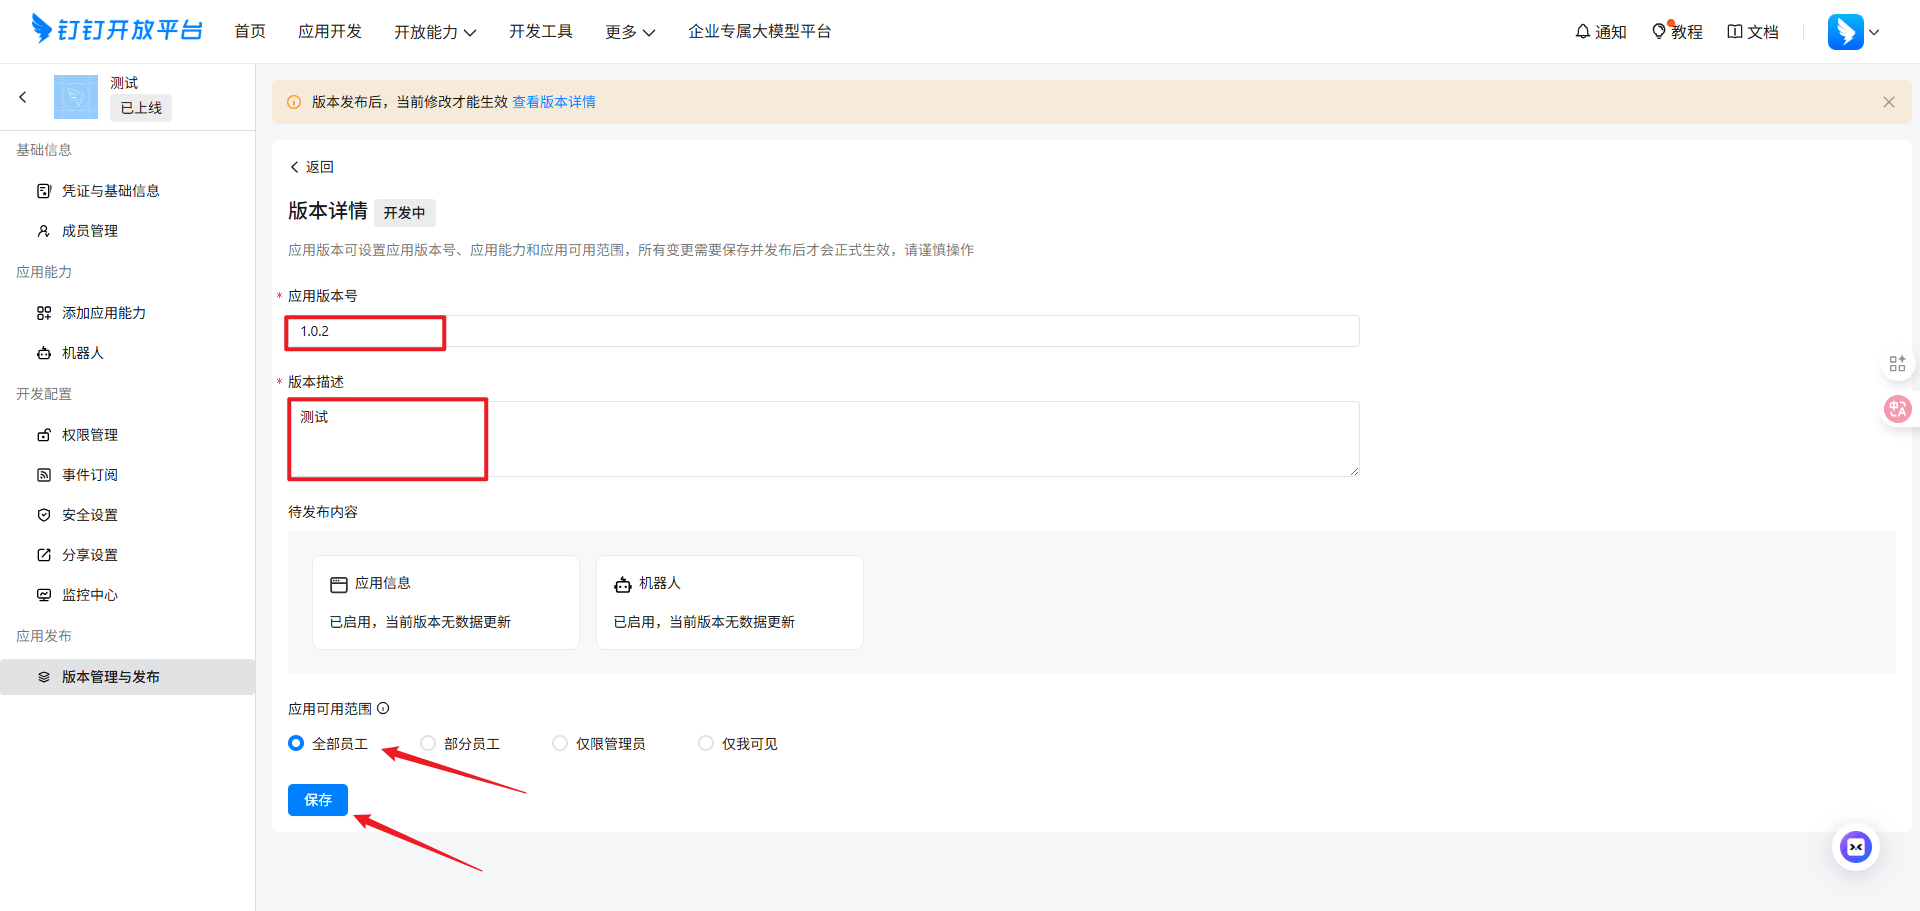Dismiss the orange notice banner

pos(1888,102)
